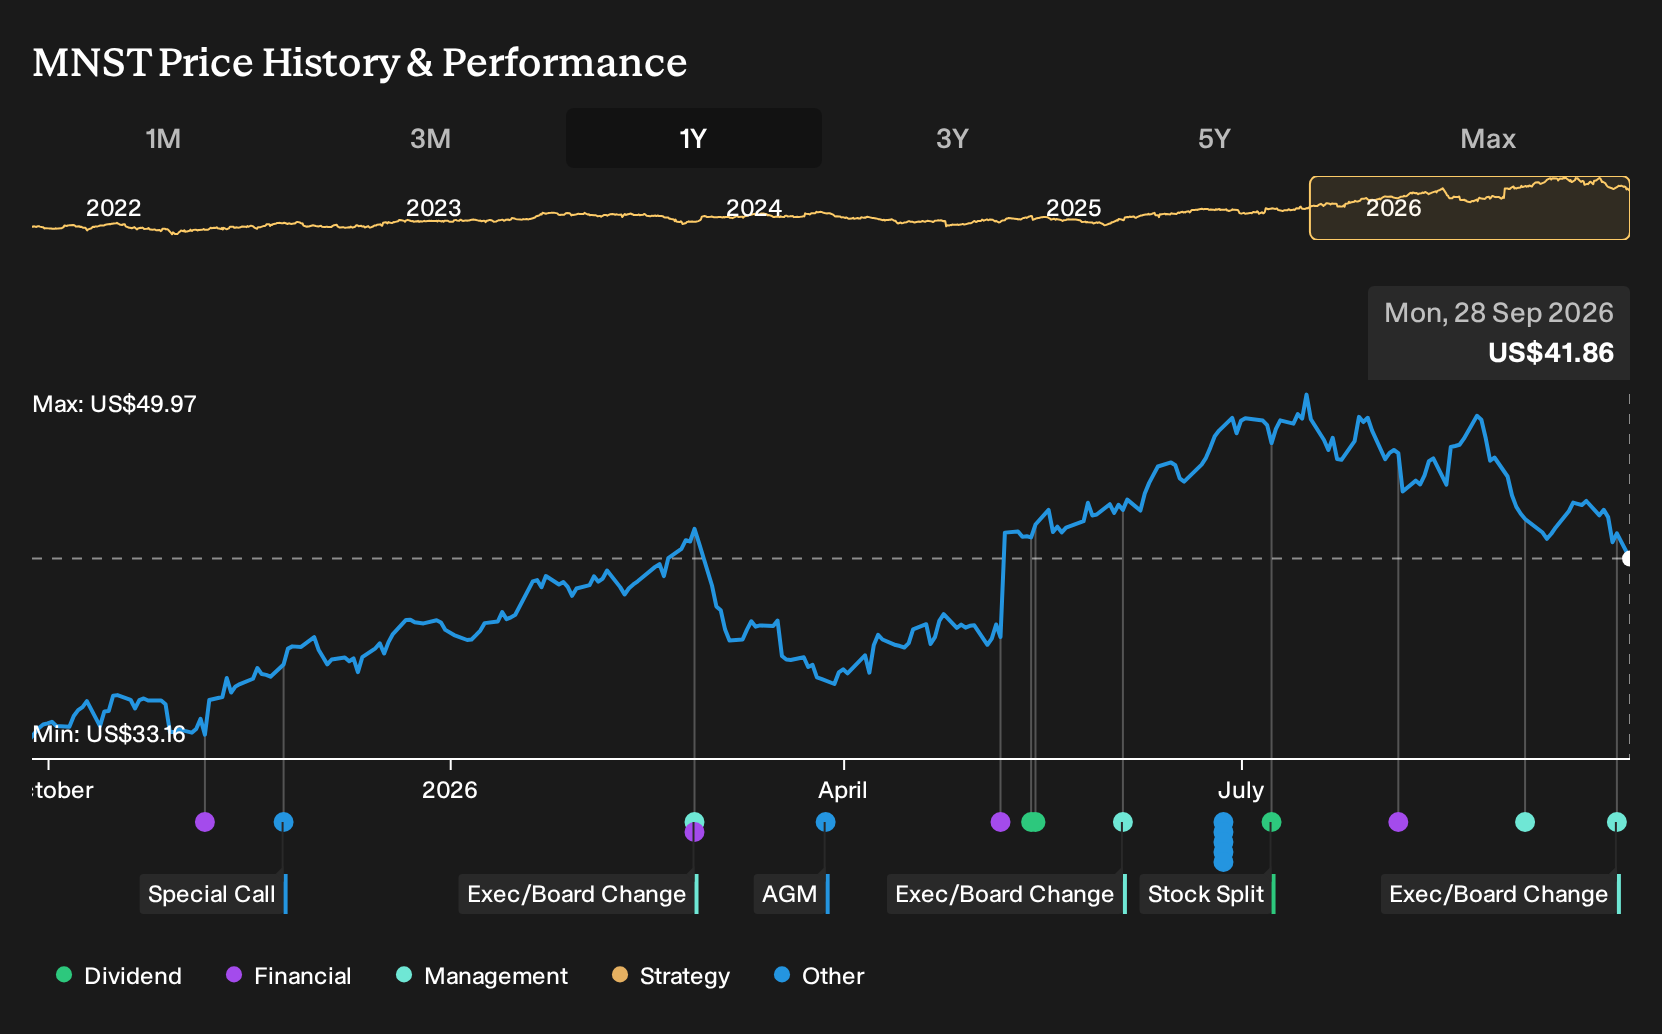The width and height of the screenshot is (1662, 1034).
Task: Click the white current-price point on the chart line
Action: 1628,558
